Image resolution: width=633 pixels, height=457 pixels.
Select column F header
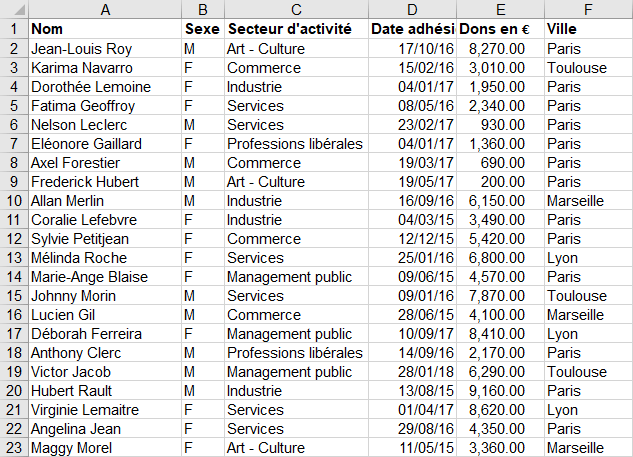(588, 9)
